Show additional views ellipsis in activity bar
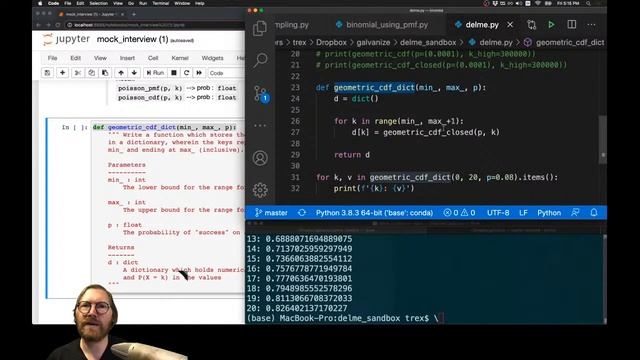640x360 pixels. [x=260, y=125]
